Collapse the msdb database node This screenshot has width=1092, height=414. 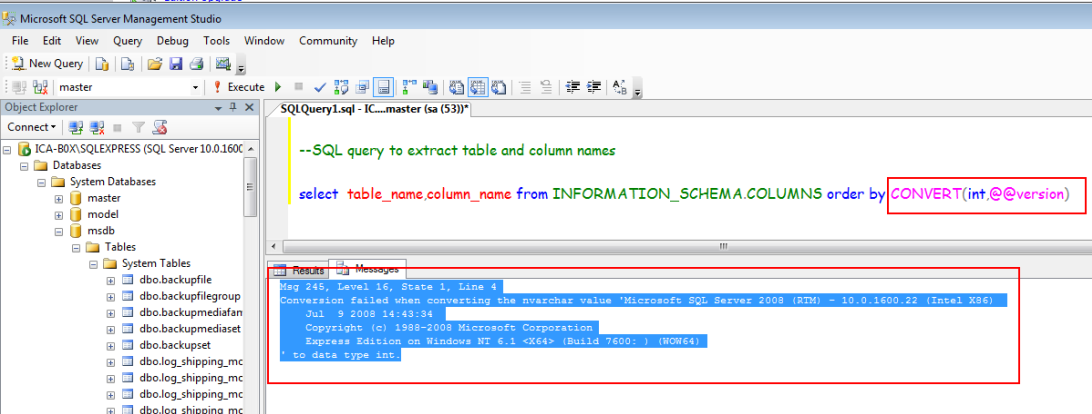tap(58, 231)
